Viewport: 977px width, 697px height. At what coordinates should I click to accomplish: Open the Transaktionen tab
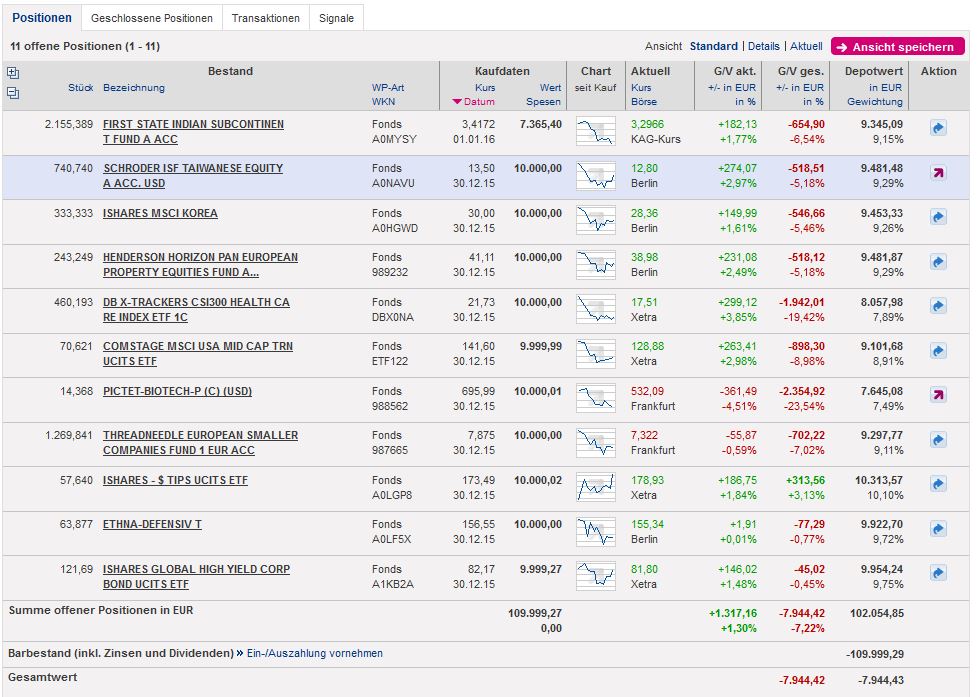265,18
